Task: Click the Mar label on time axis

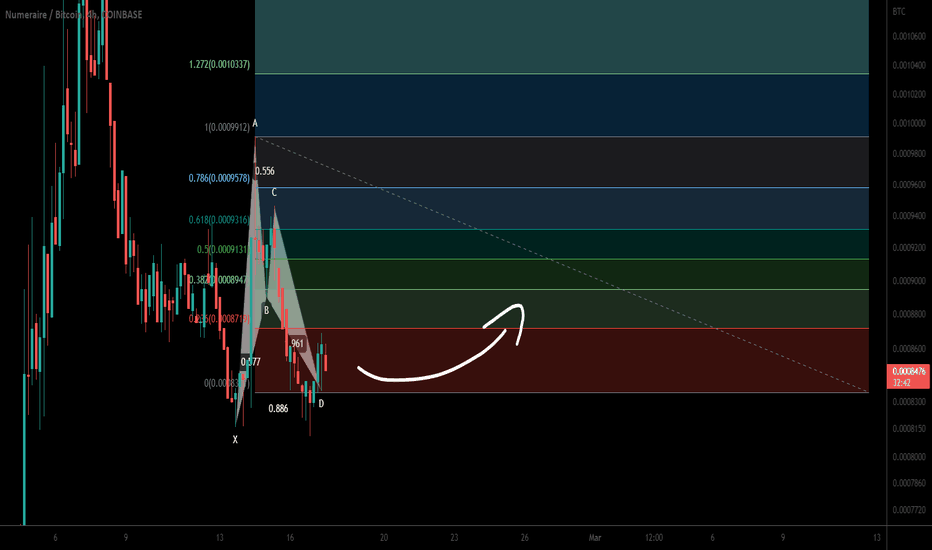Action: pyautogui.click(x=594, y=538)
